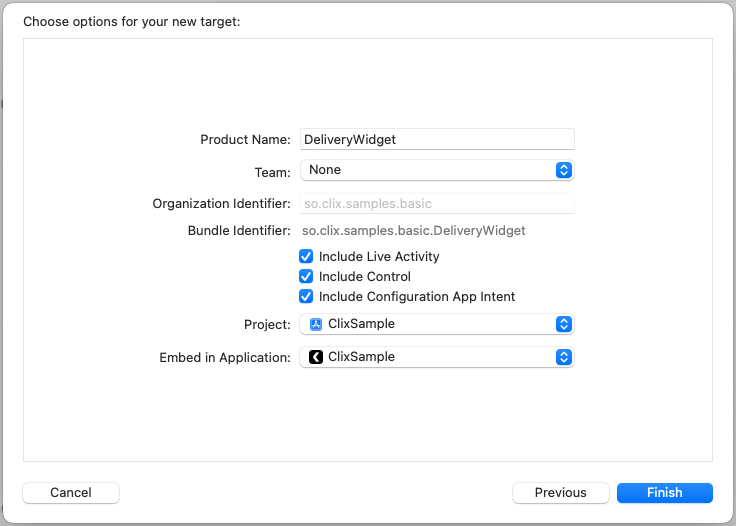Click the 'Choose options for your new target' heading
The height and width of the screenshot is (526, 736).
pos(132,22)
